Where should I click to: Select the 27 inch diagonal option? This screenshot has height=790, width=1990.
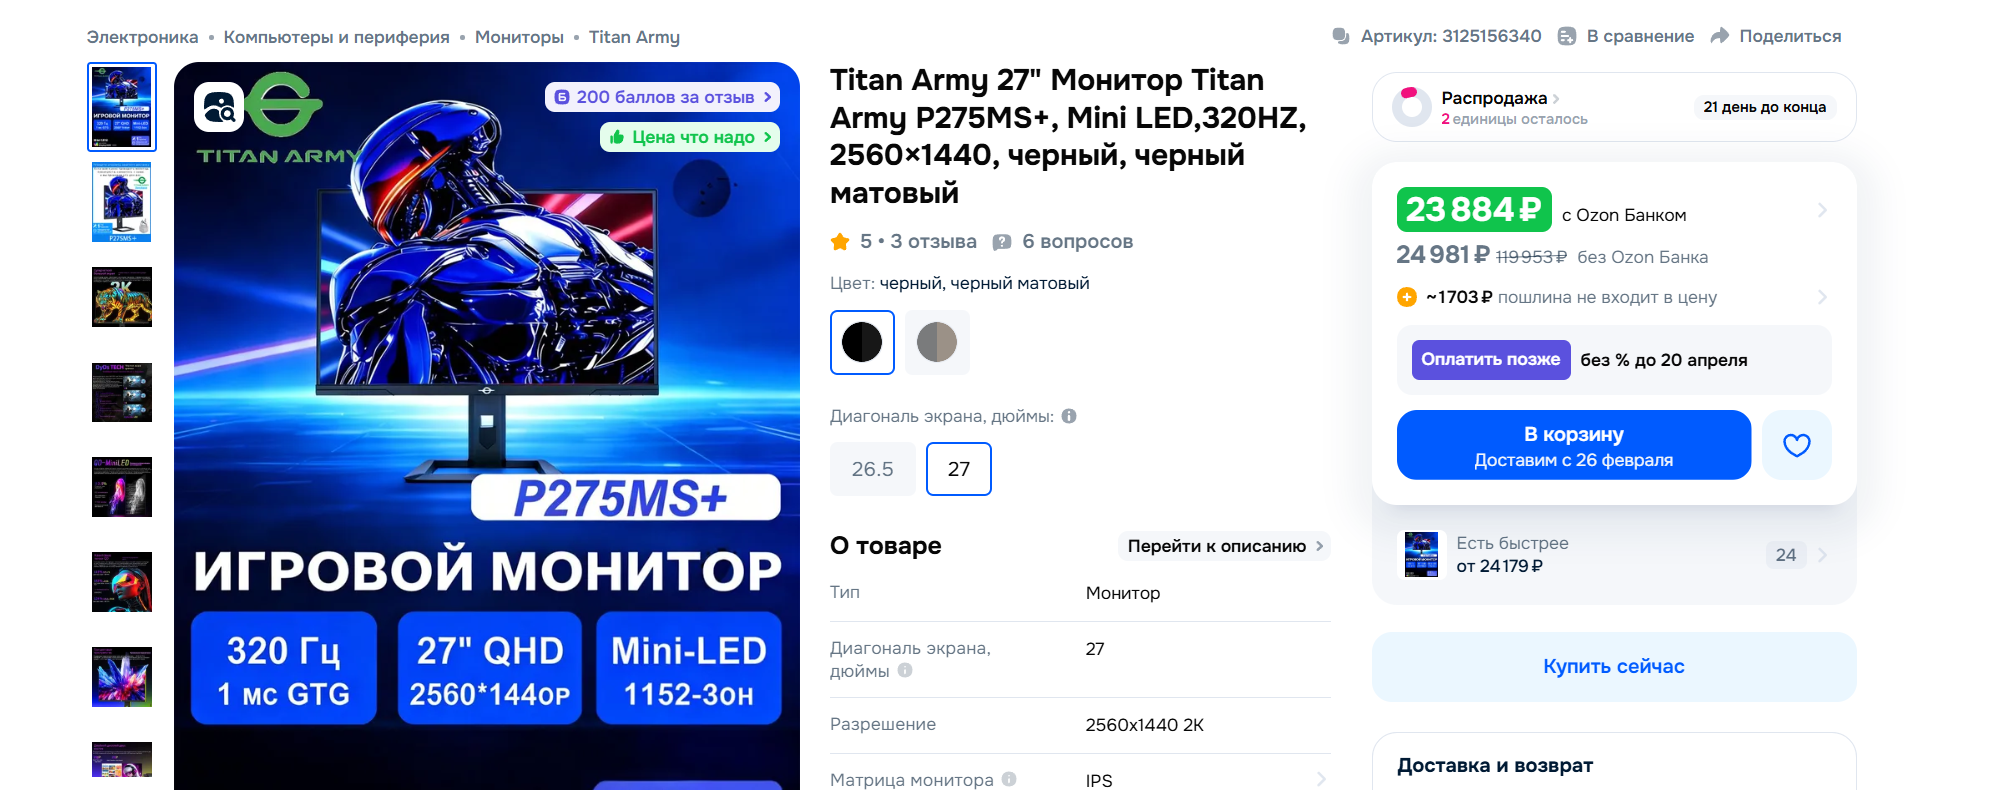(959, 469)
